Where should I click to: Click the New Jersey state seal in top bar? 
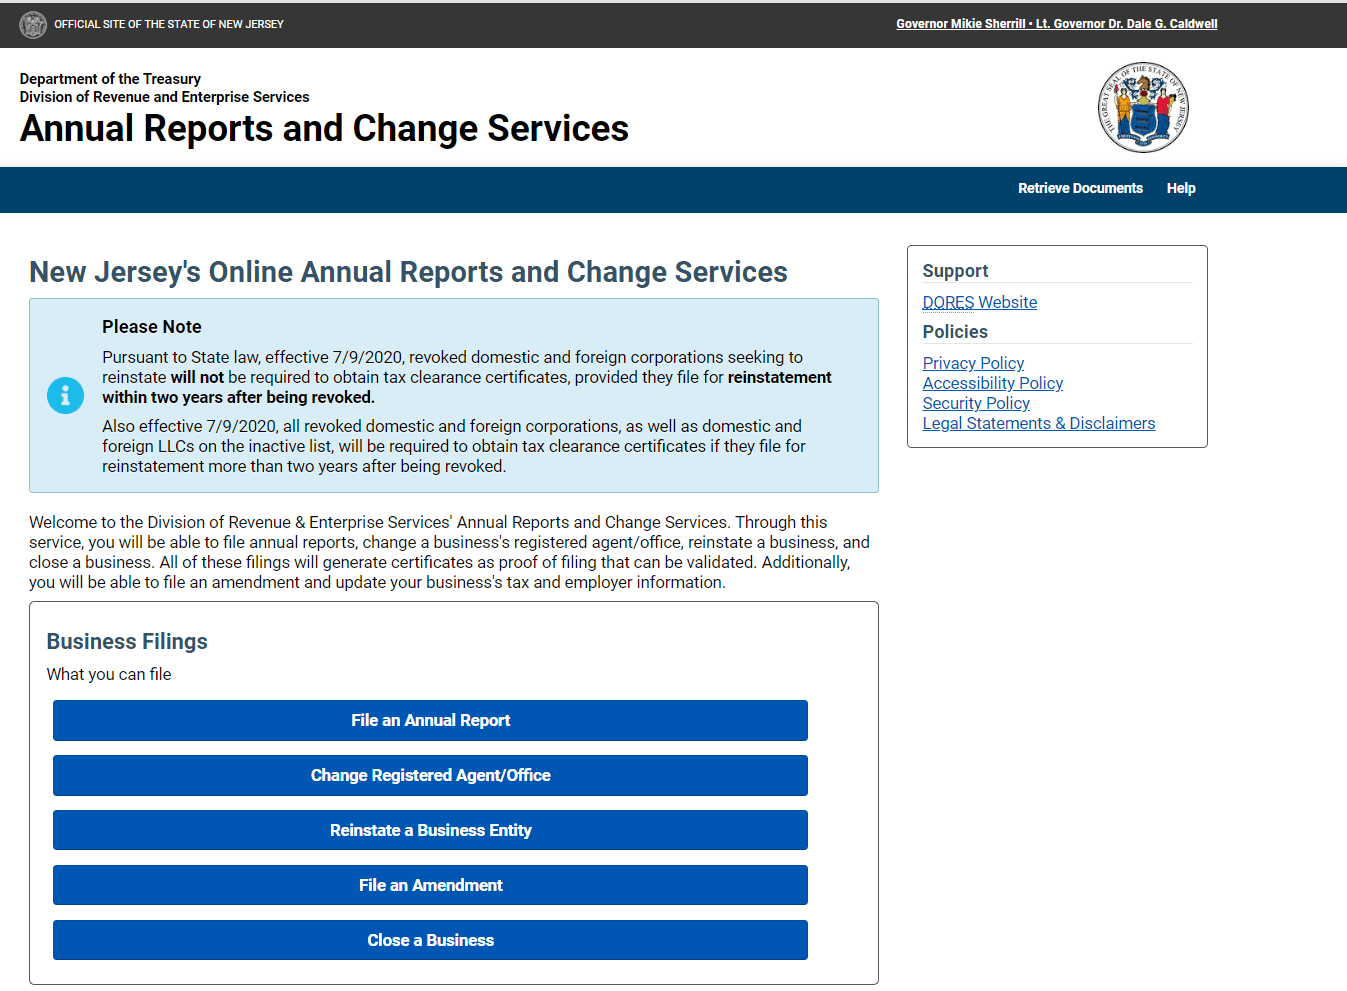33,24
